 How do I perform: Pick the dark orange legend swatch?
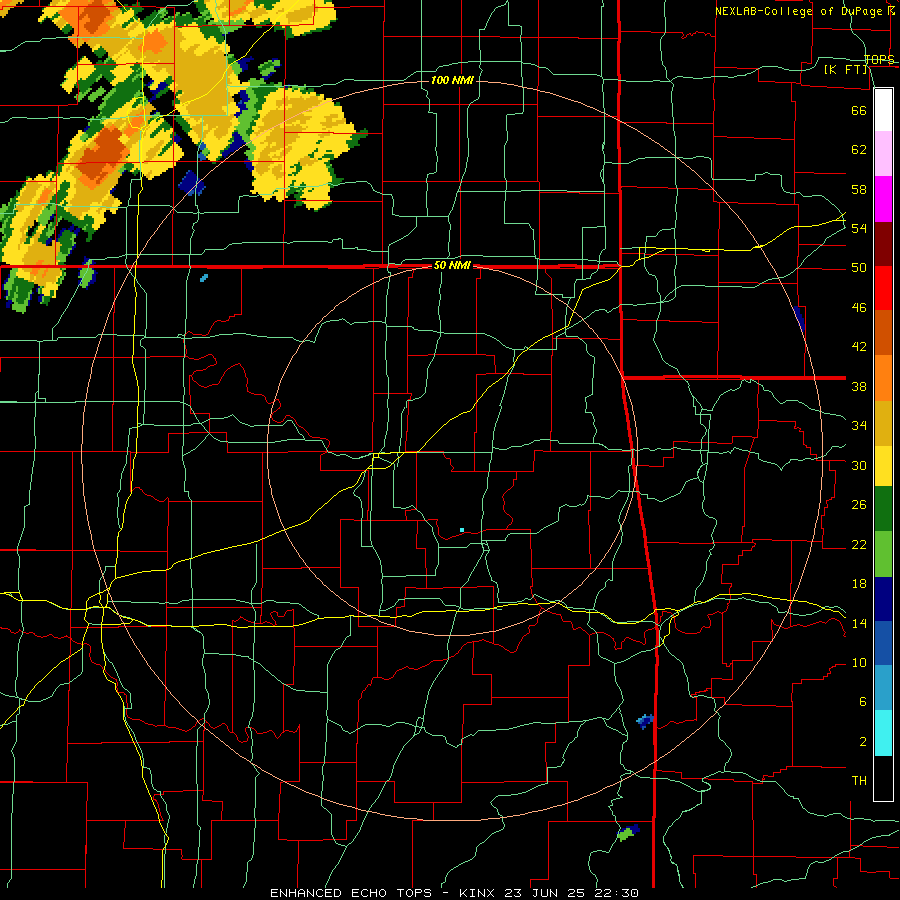883,332
